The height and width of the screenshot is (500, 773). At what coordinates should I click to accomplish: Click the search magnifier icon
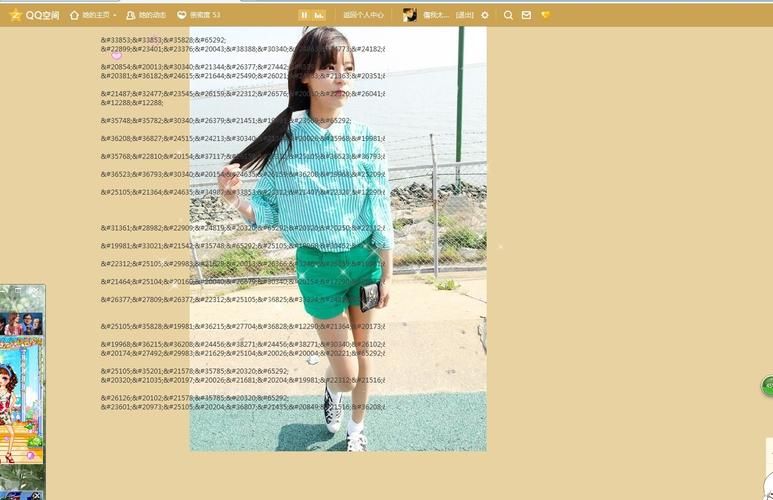click(x=508, y=15)
